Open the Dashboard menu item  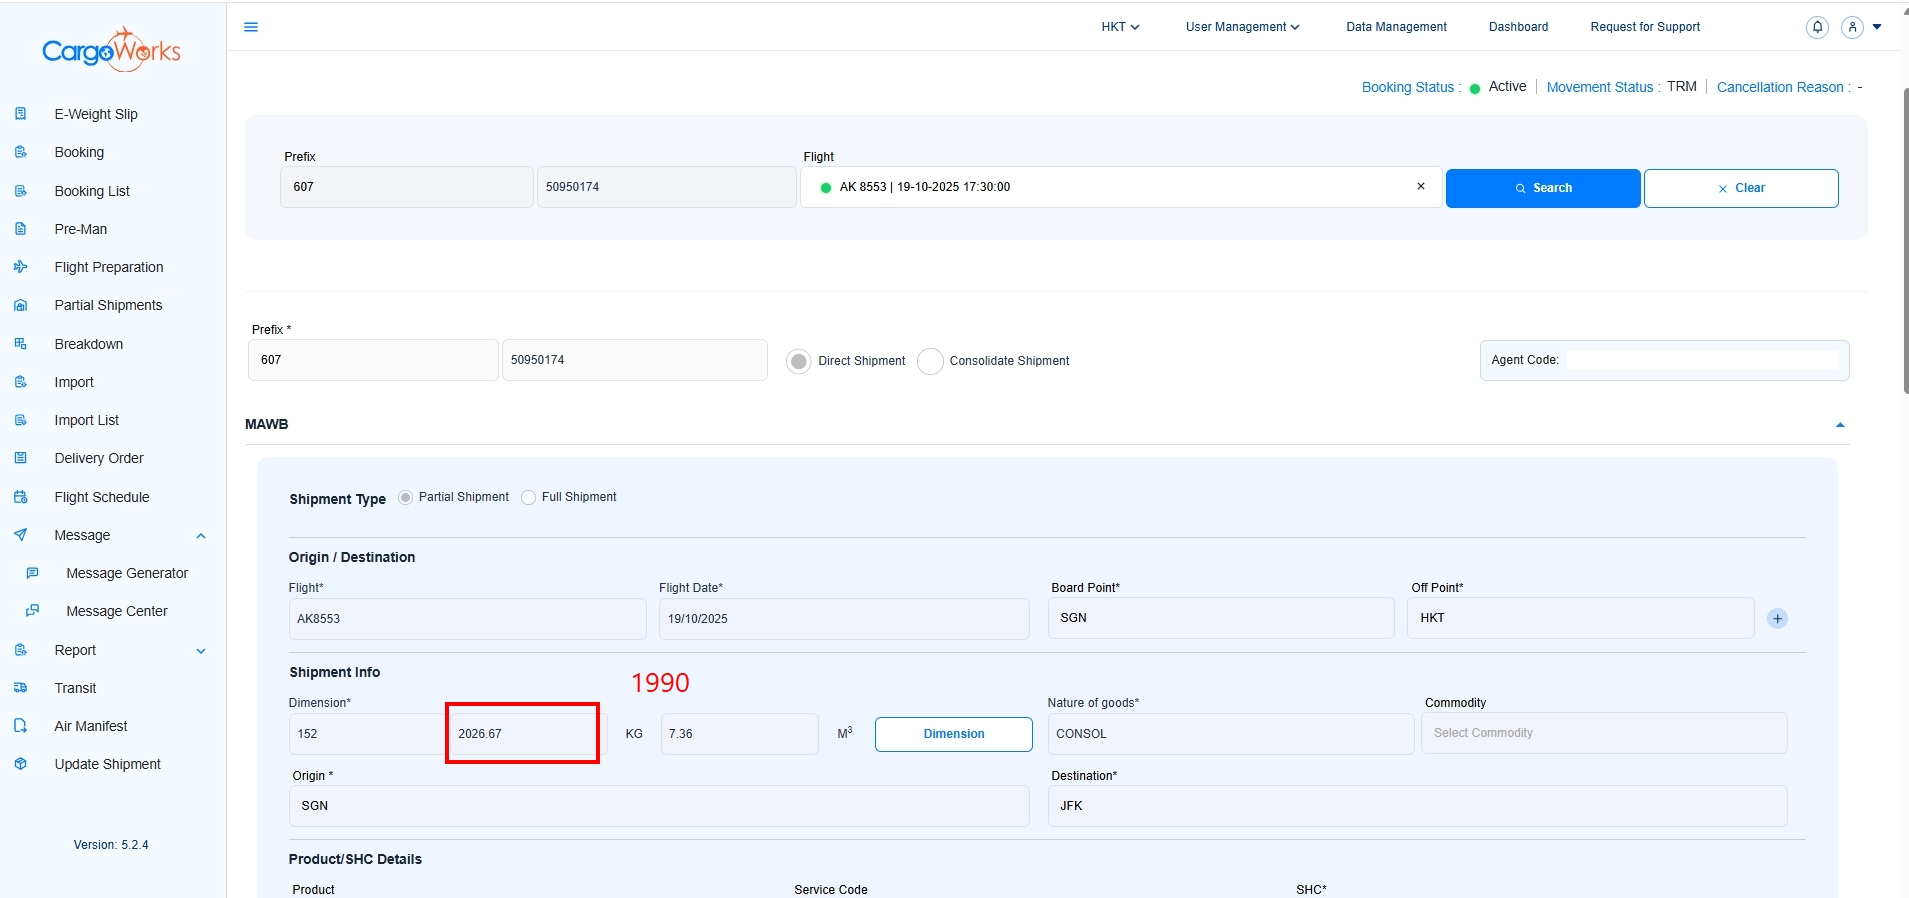[x=1518, y=27]
